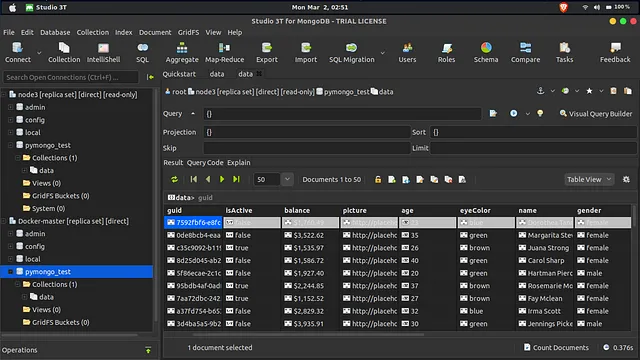Image resolution: width=640 pixels, height=360 pixels.
Task: Select the Carol Sharp name cell
Action: [545, 260]
